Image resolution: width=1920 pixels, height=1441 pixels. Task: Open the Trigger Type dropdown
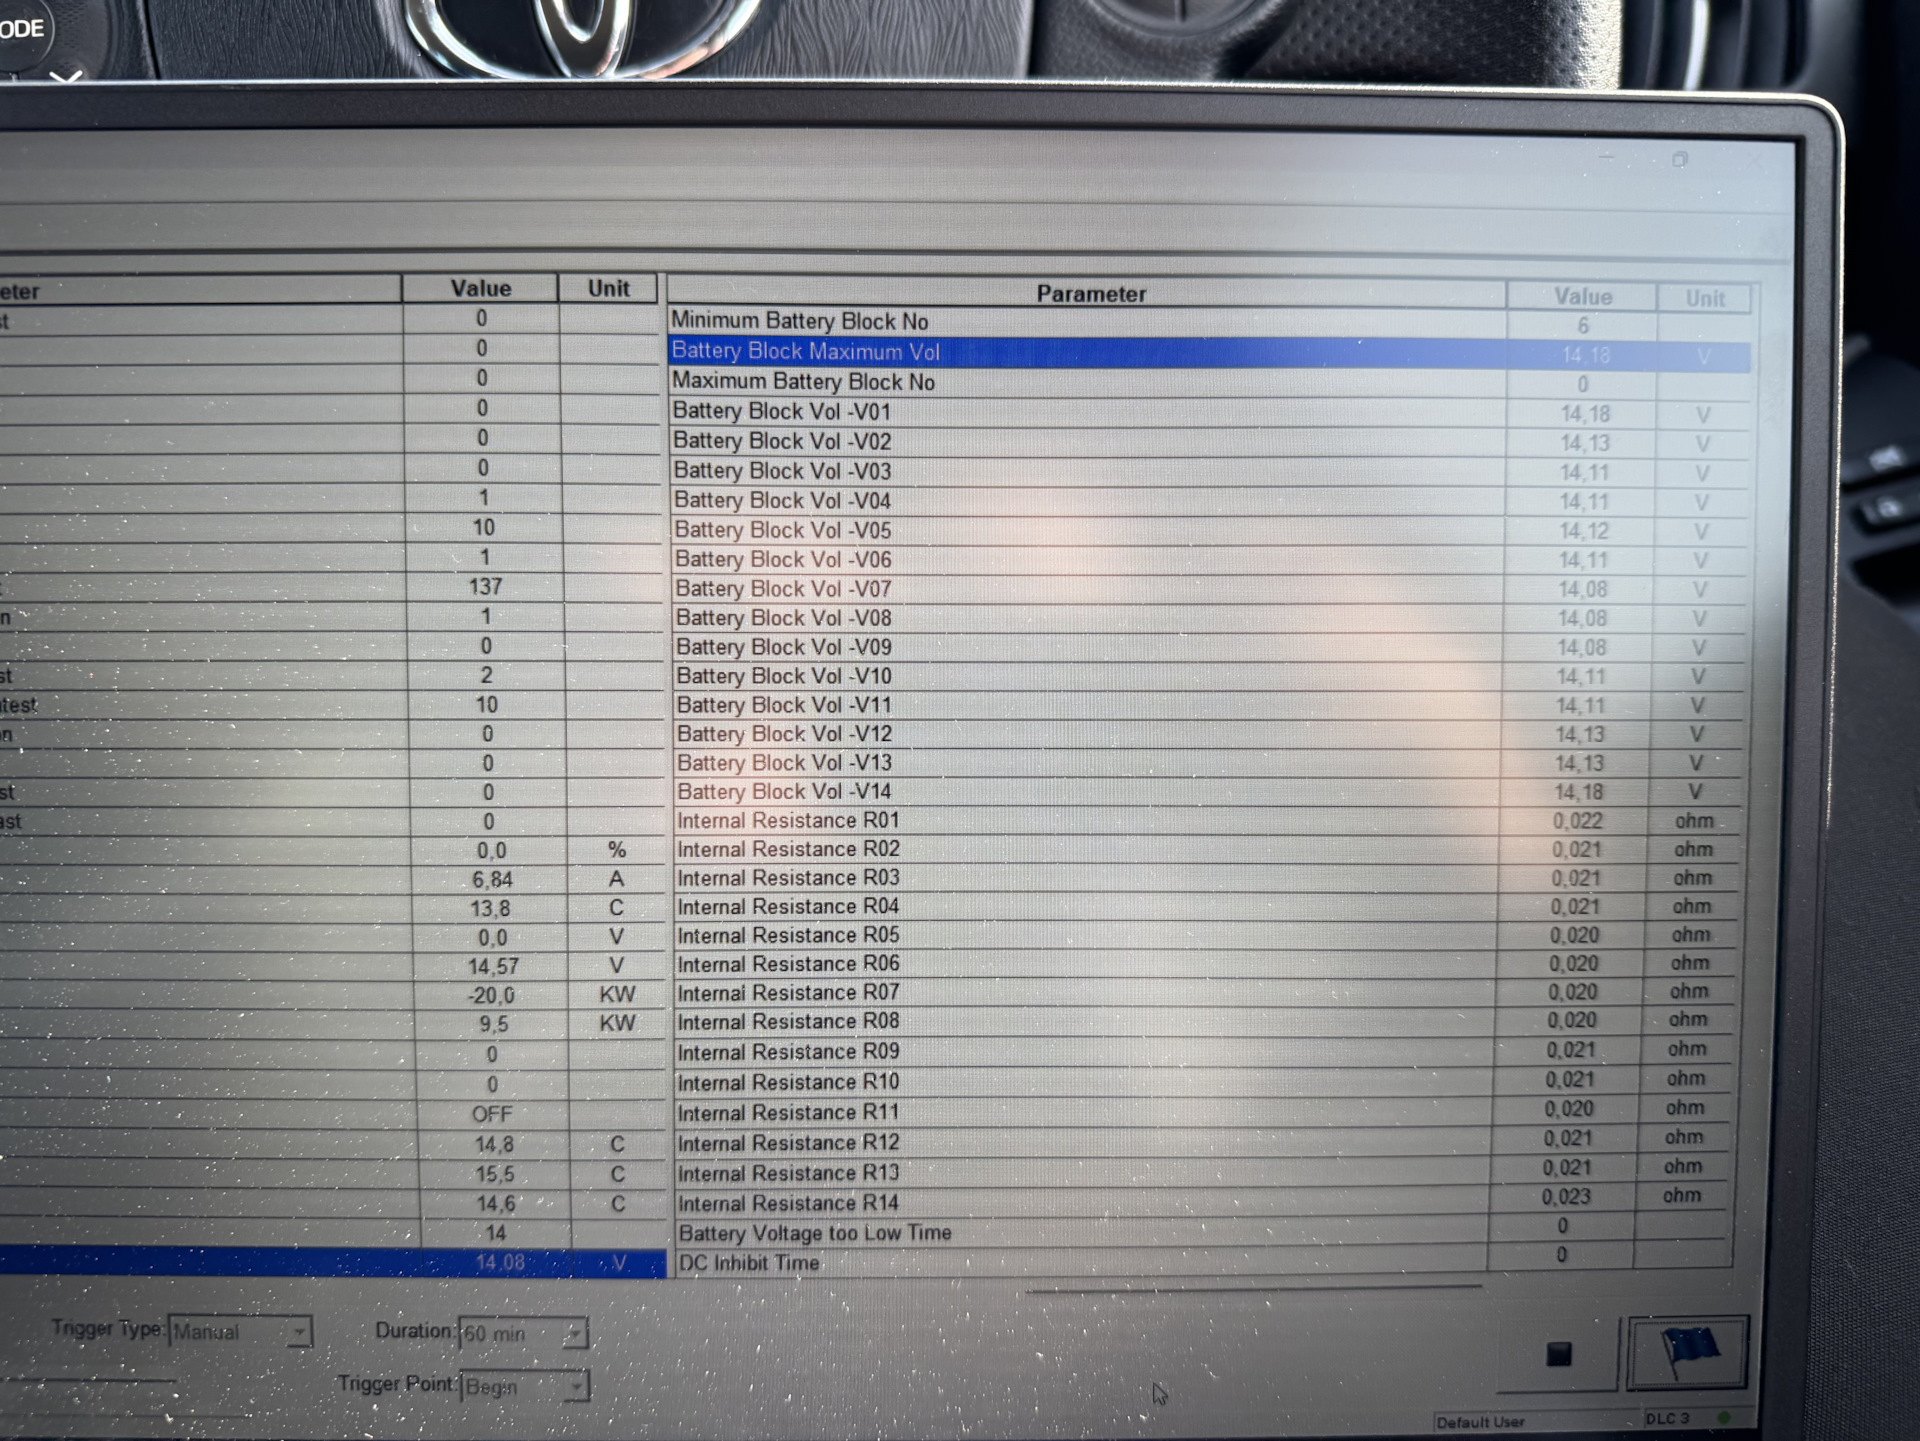[x=298, y=1332]
